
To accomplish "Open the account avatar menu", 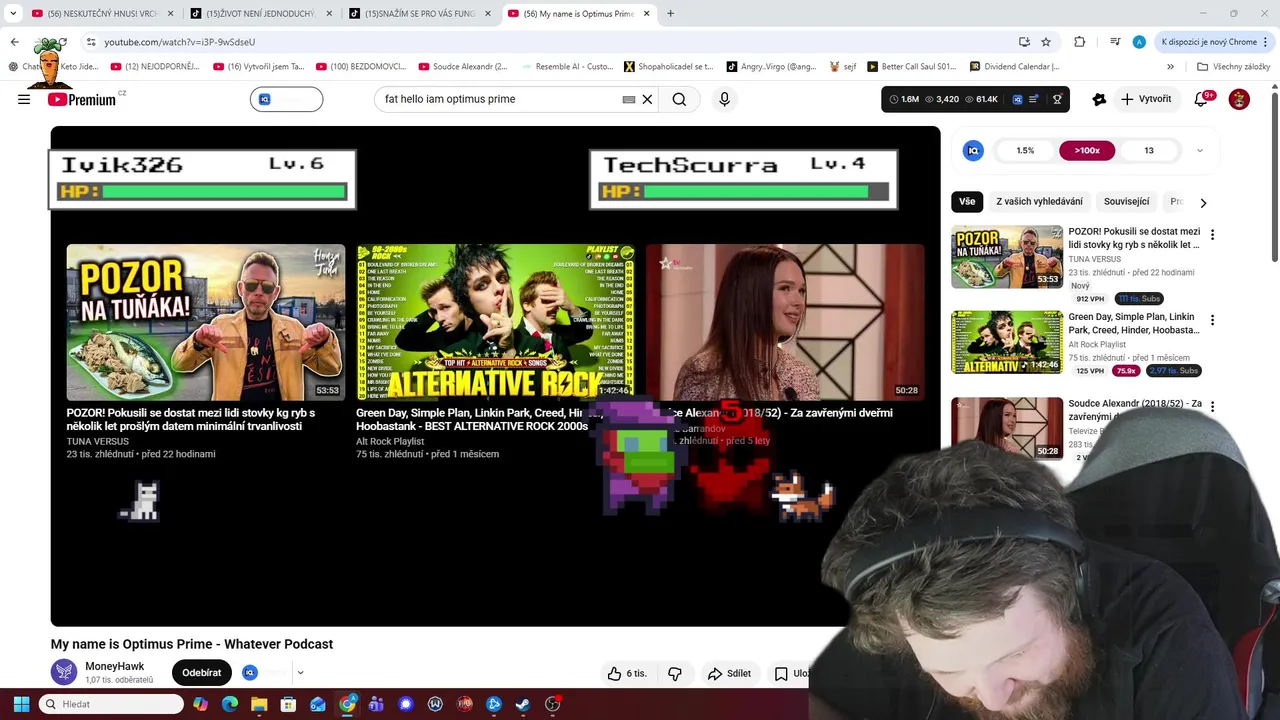I will point(1239,99).
